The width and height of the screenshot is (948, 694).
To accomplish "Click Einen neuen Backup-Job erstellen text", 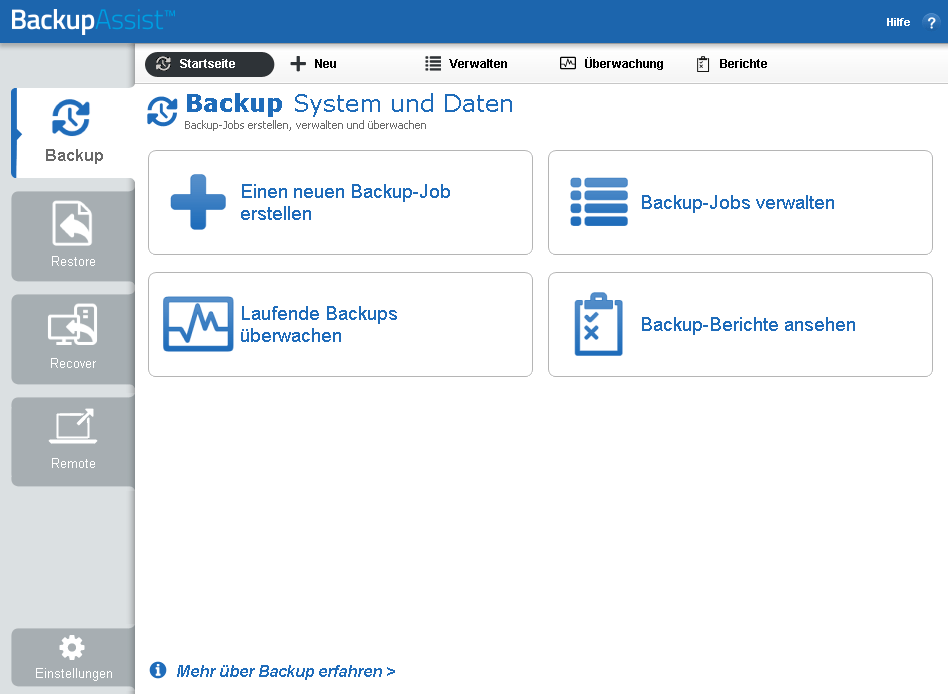I will pos(345,203).
